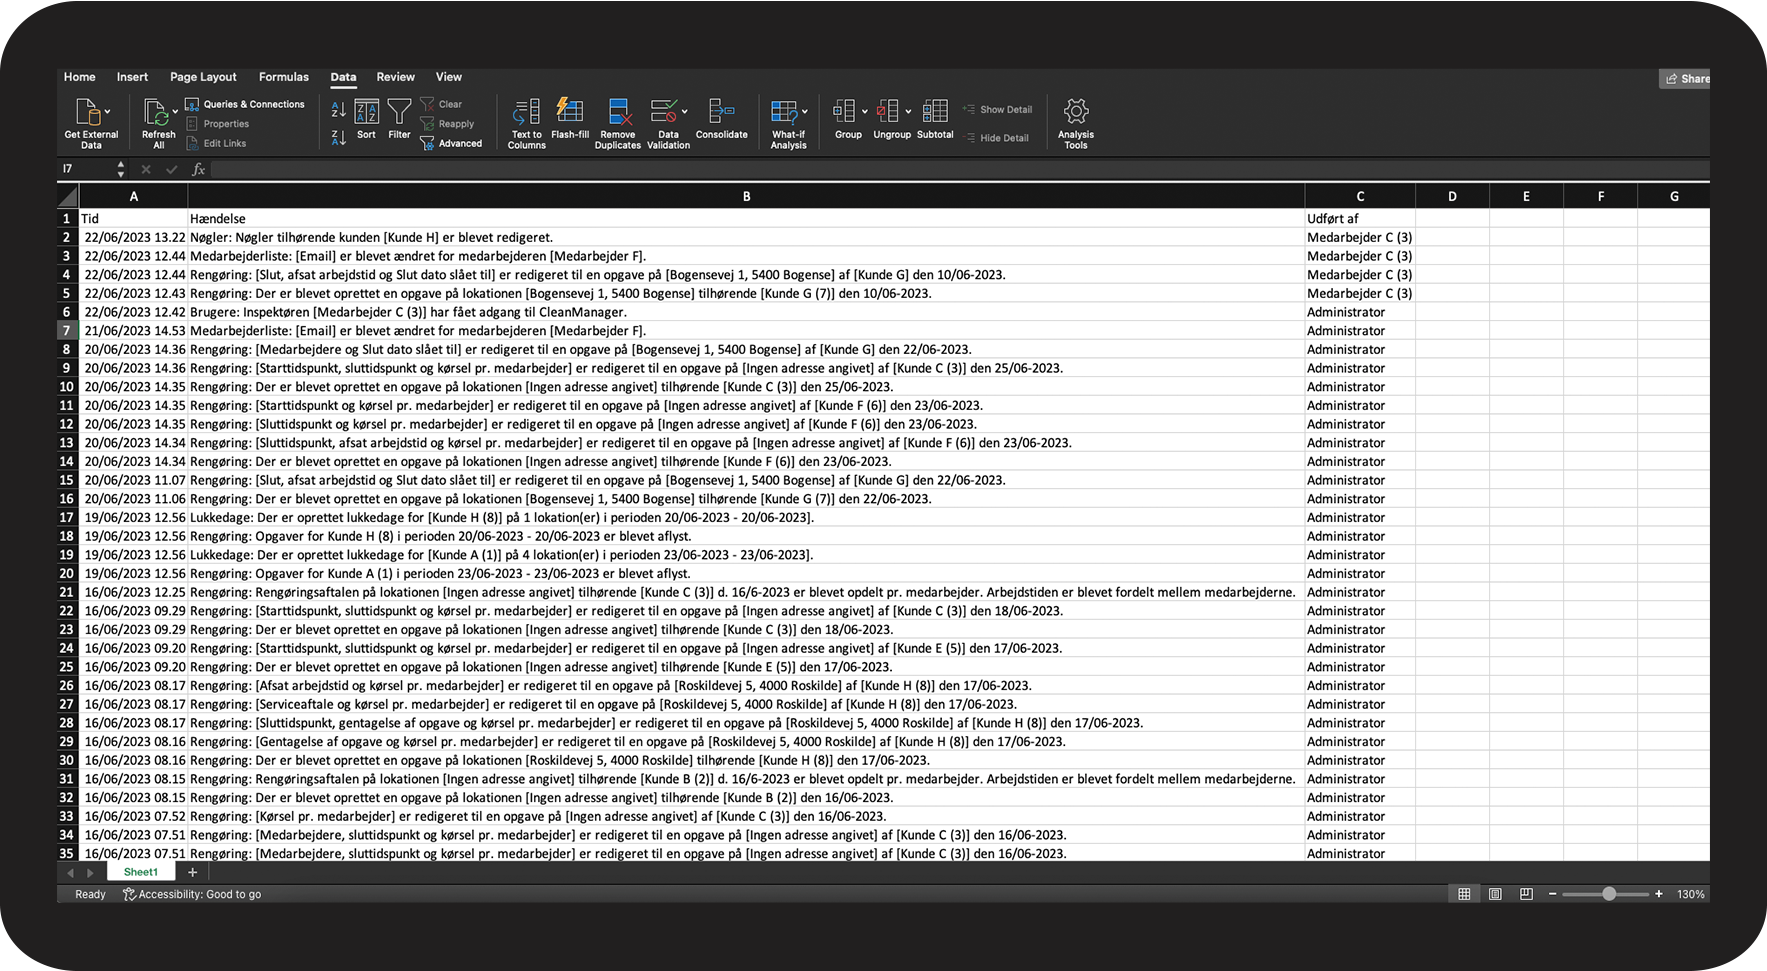Open the Formulas ribbon tab
The height and width of the screenshot is (971, 1767).
[x=283, y=77]
